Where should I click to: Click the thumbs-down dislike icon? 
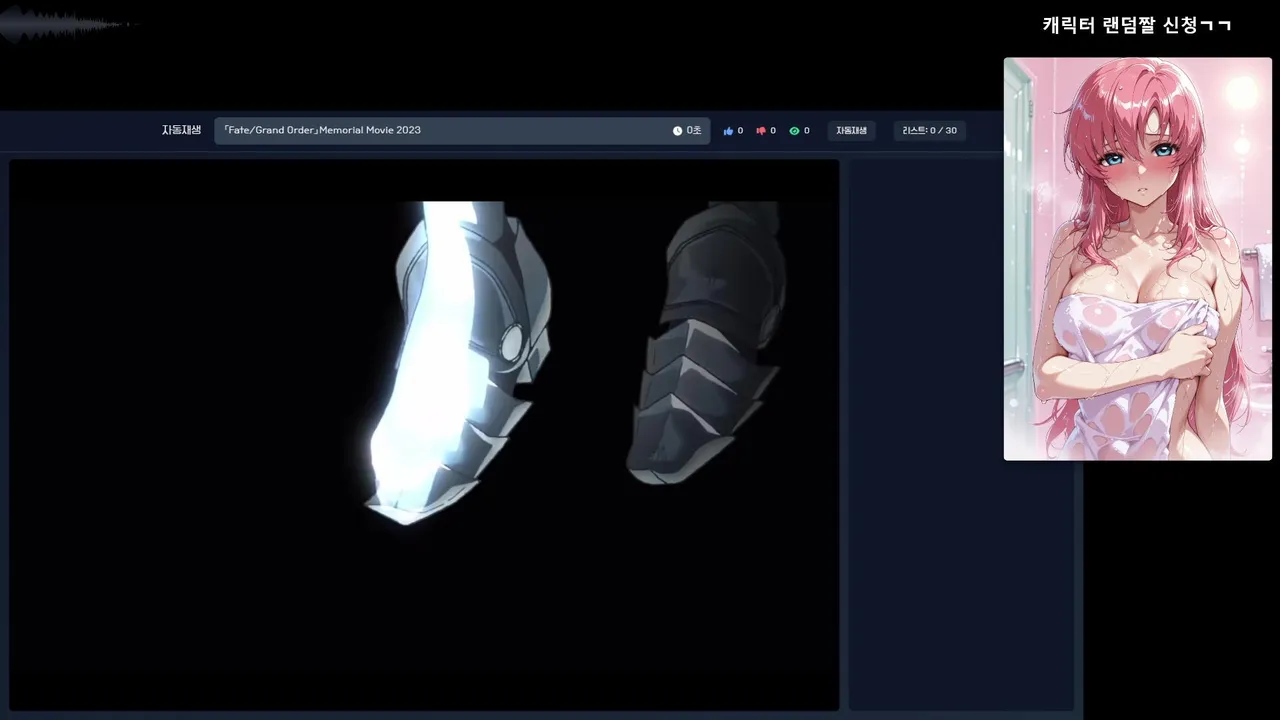coord(761,131)
